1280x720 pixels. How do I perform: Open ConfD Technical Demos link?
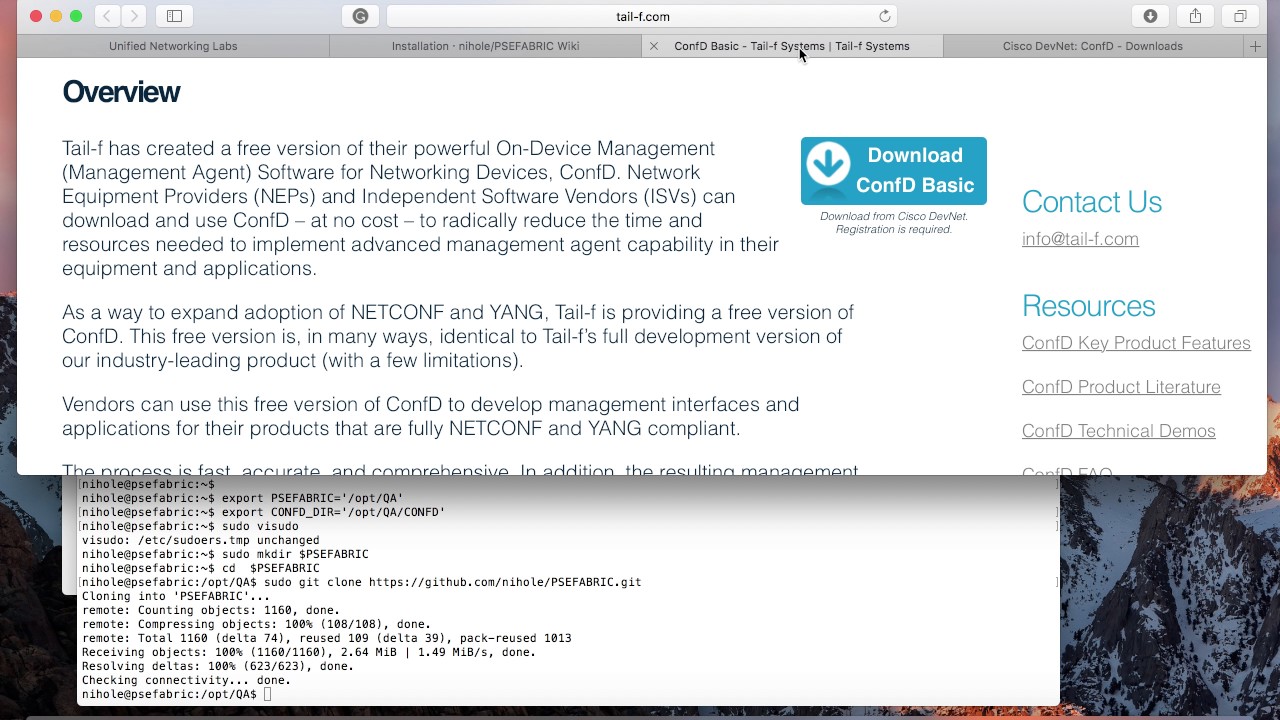click(x=1119, y=431)
